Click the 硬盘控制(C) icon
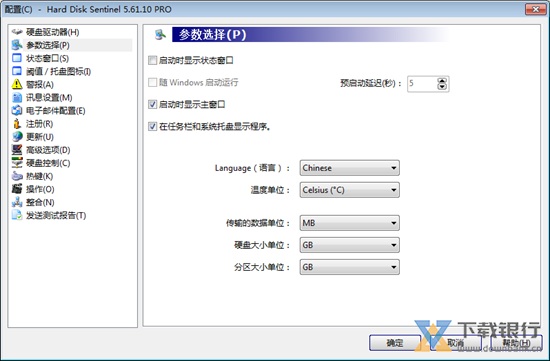The height and width of the screenshot is (361, 550). 17,163
